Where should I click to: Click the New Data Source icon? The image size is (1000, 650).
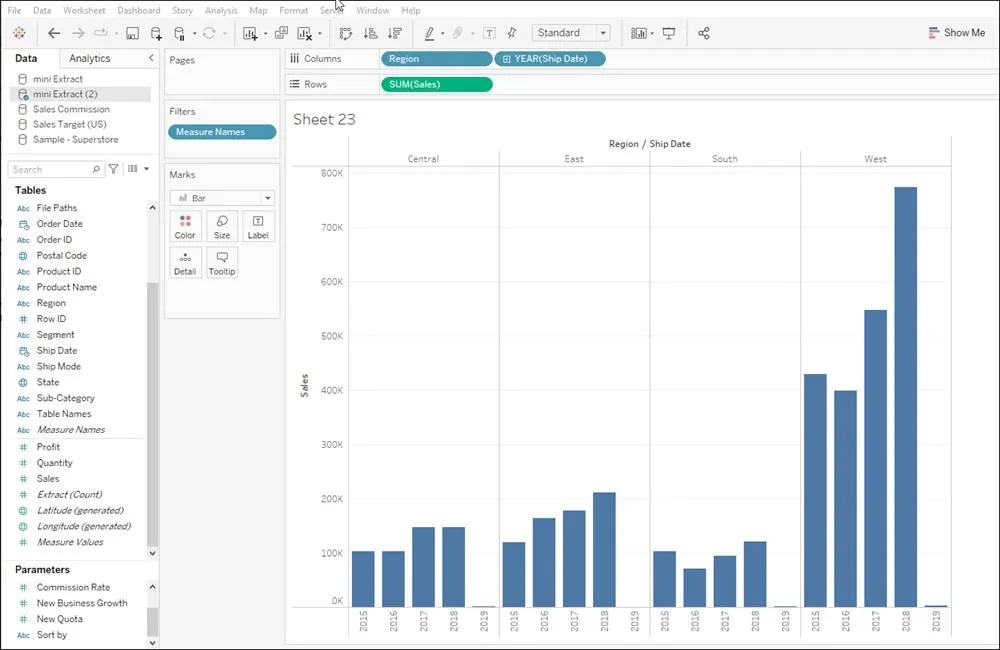coord(156,33)
